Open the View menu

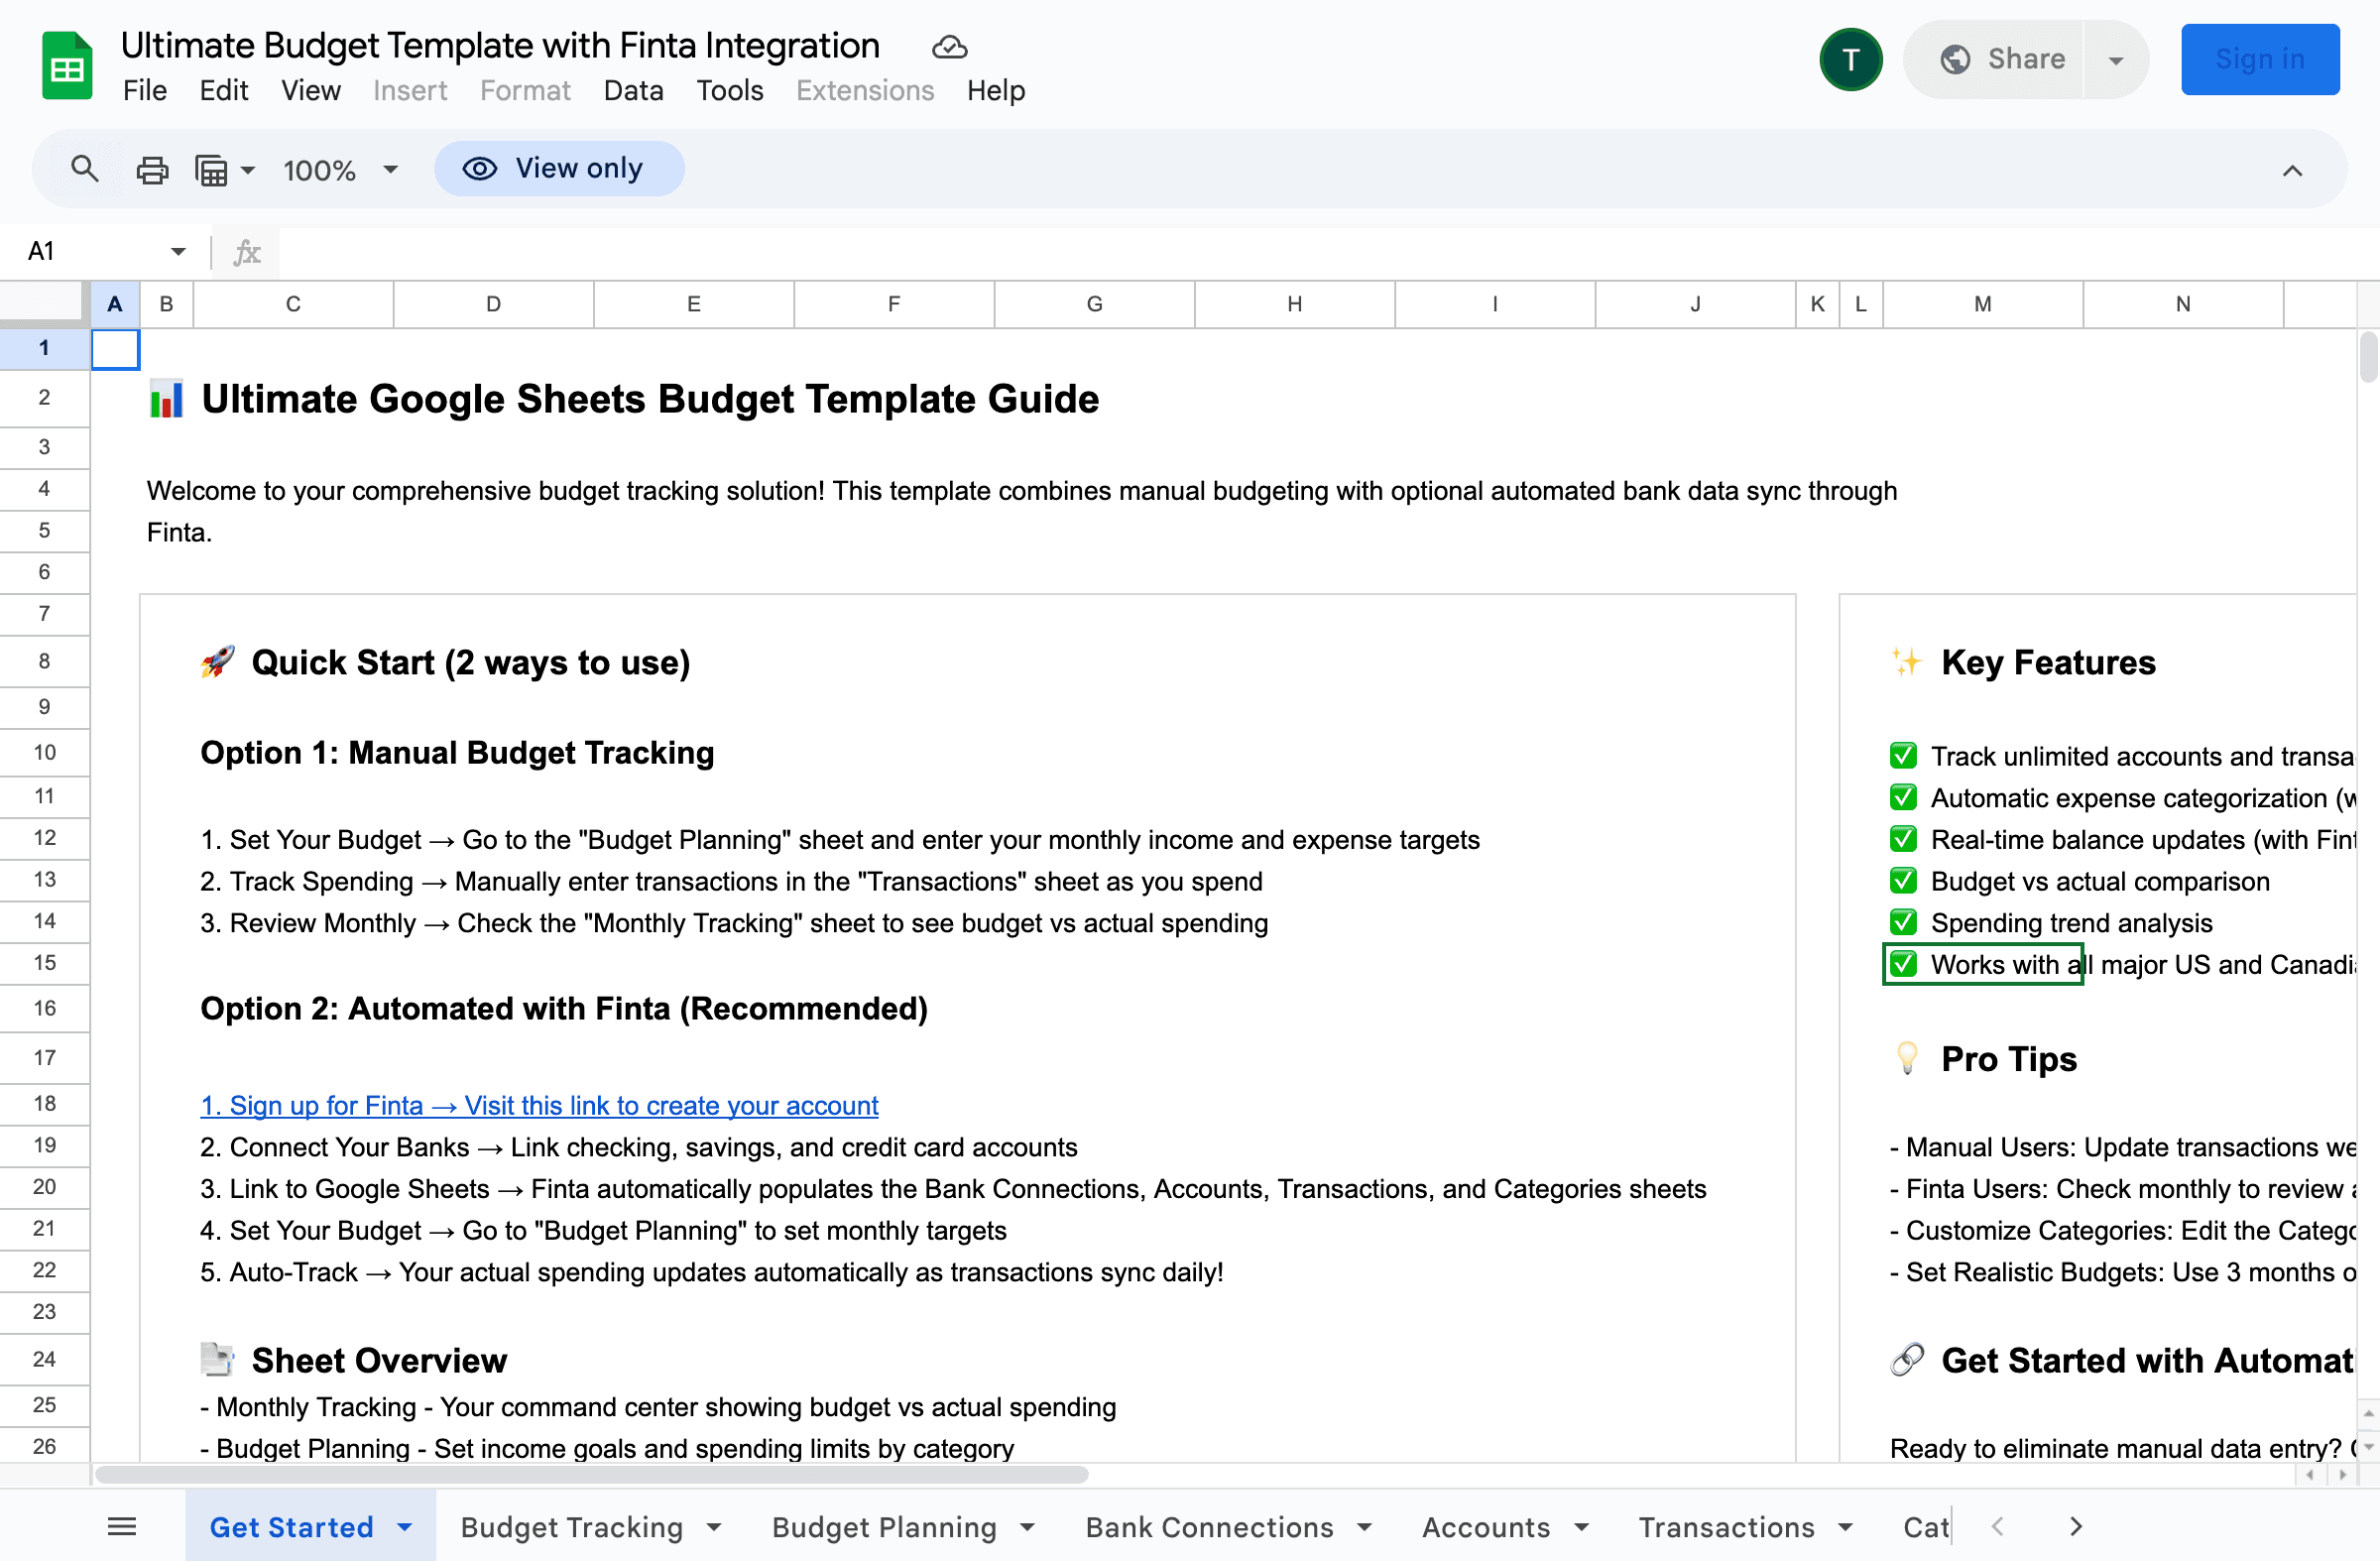pos(311,90)
